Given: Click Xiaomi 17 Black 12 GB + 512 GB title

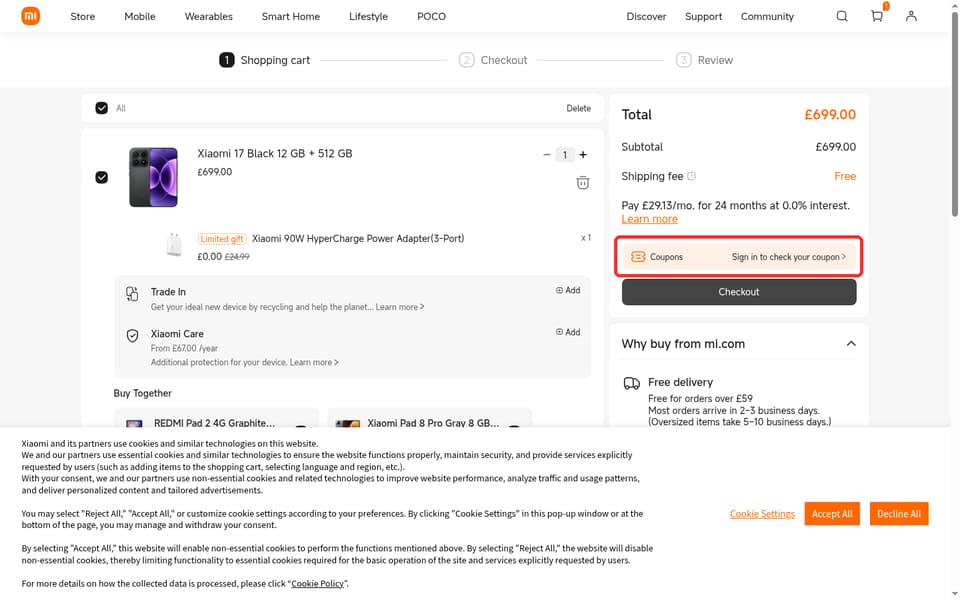Looking at the screenshot, I should coord(275,154).
